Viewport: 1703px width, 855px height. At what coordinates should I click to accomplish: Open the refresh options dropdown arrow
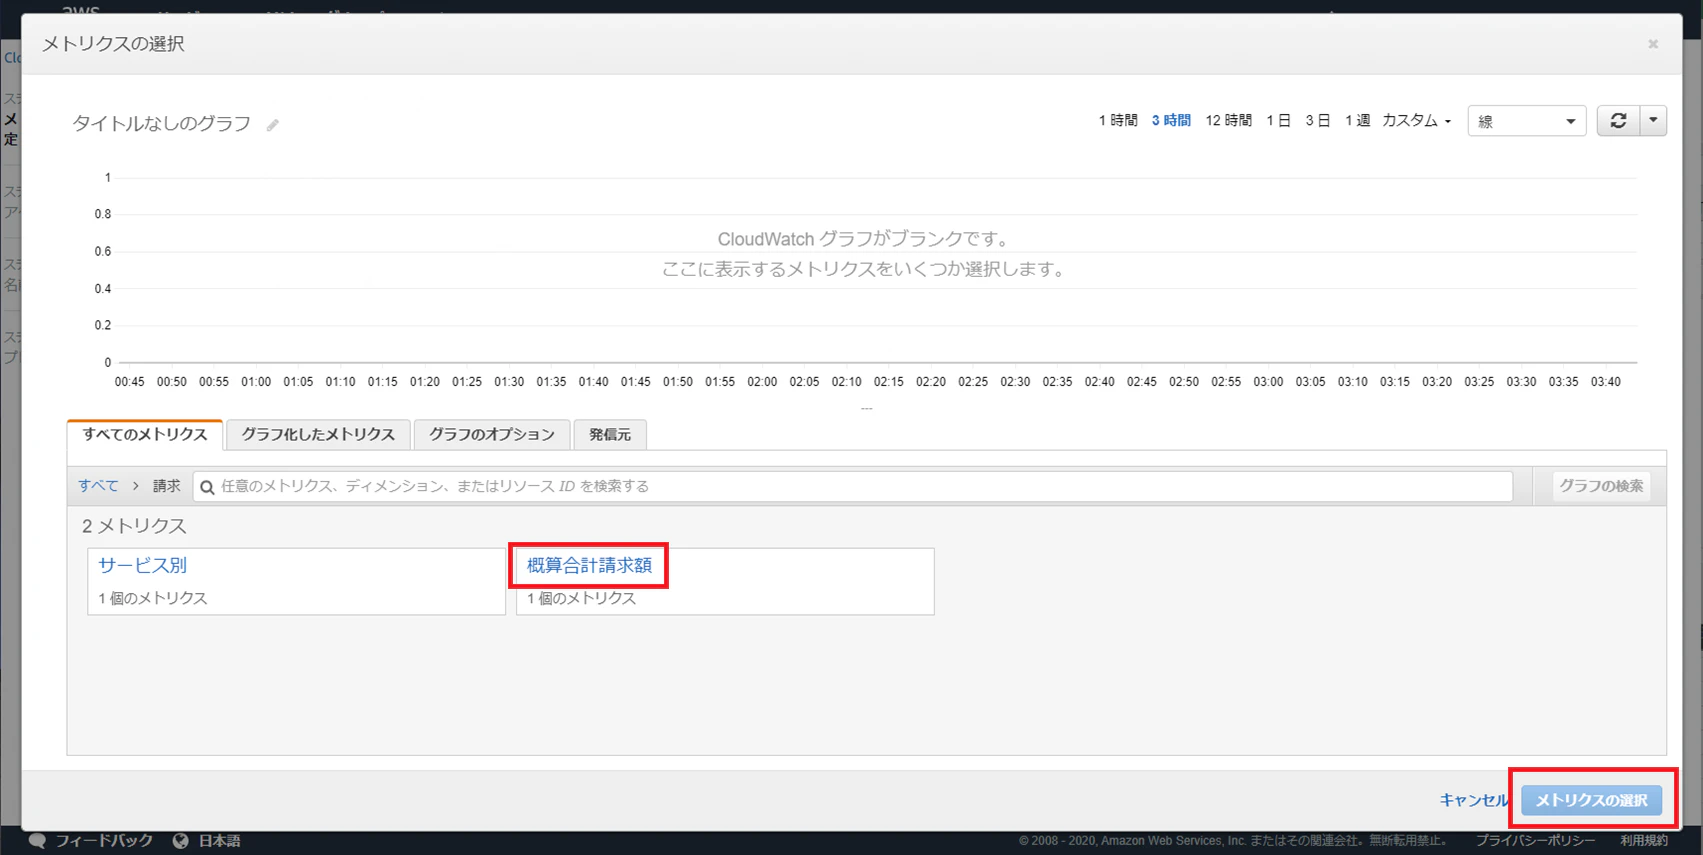1653,121
